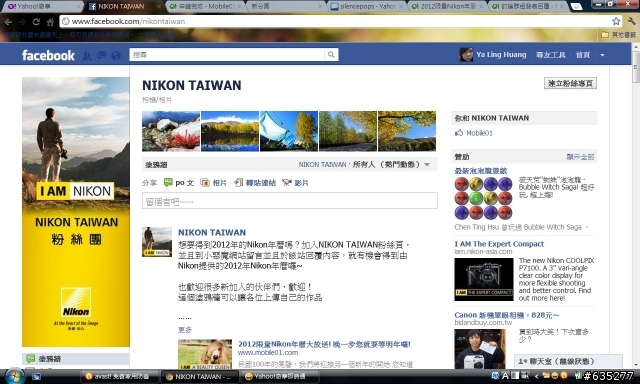Click the browser back arrow
This screenshot has width=640, height=384.
pyautogui.click(x=8, y=21)
